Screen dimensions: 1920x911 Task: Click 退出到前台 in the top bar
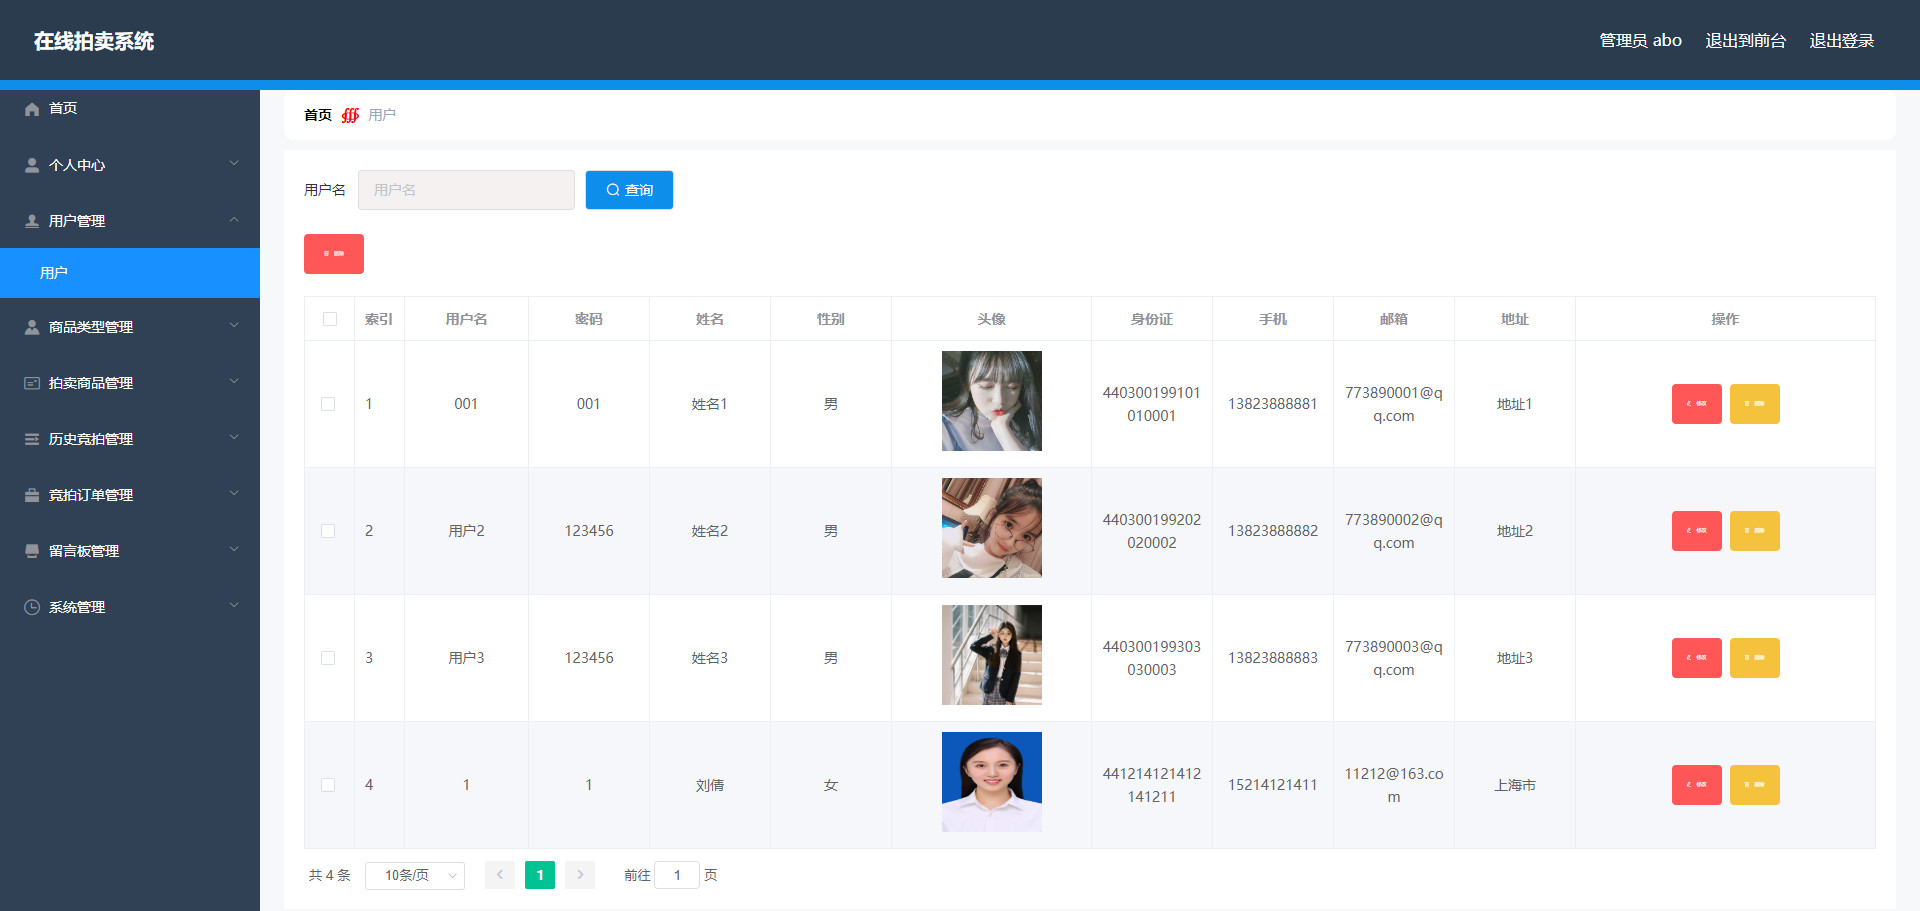[1745, 41]
